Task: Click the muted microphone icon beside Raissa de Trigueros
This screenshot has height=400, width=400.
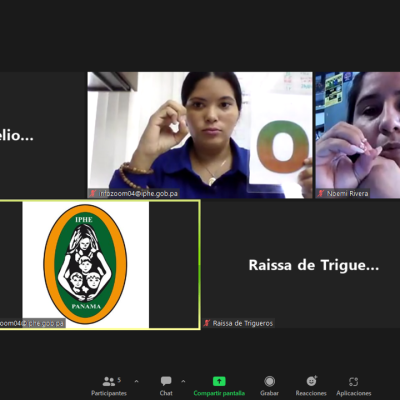Action: click(x=207, y=323)
